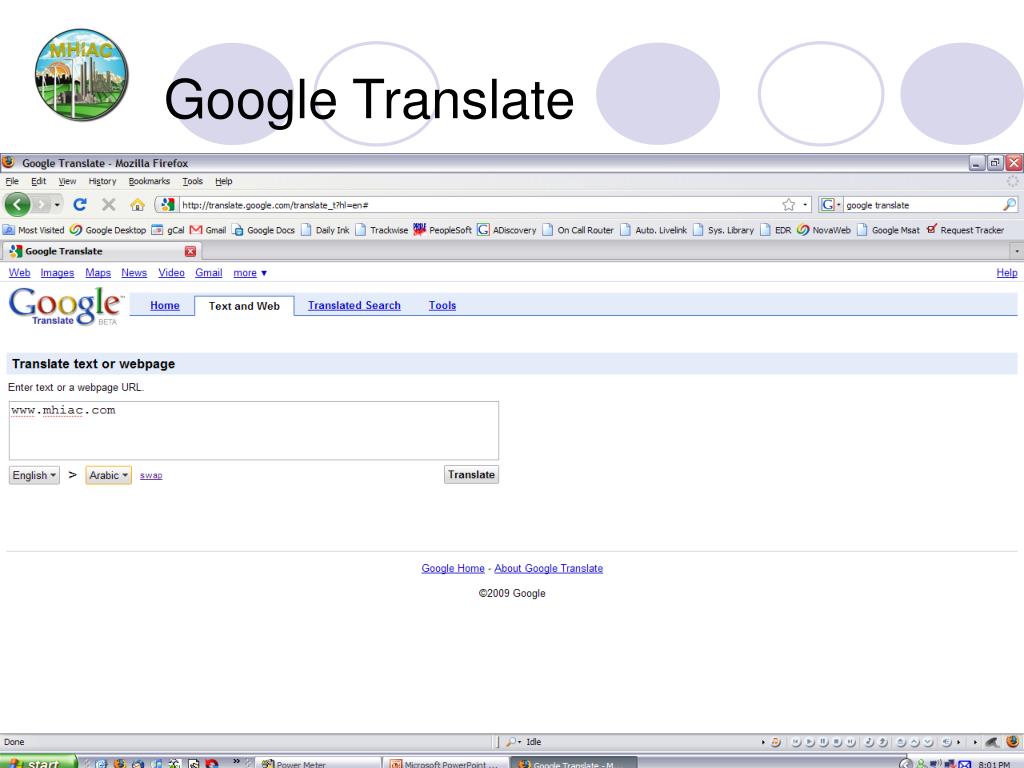
Task: Click the Windows Start button
Action: point(39,761)
